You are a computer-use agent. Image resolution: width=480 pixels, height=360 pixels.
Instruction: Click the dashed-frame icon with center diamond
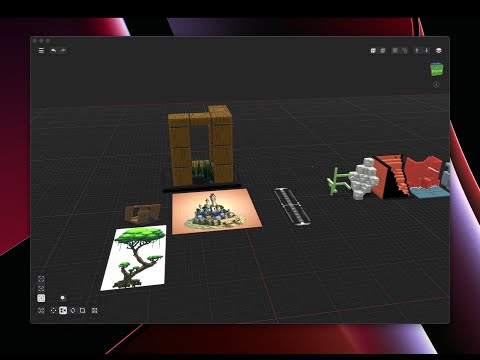[x=41, y=288]
